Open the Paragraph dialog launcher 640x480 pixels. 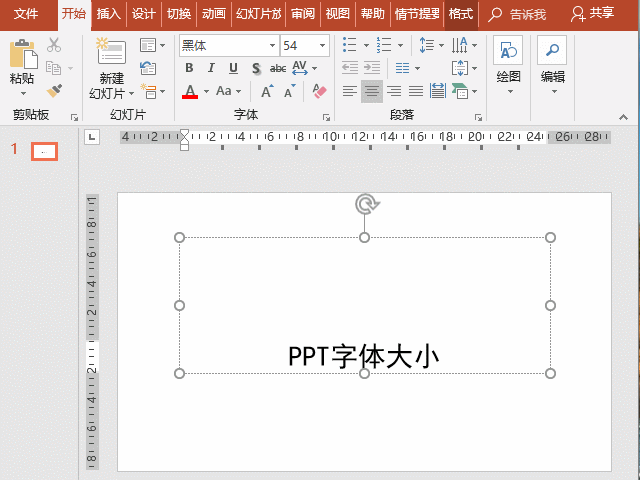(x=478, y=118)
